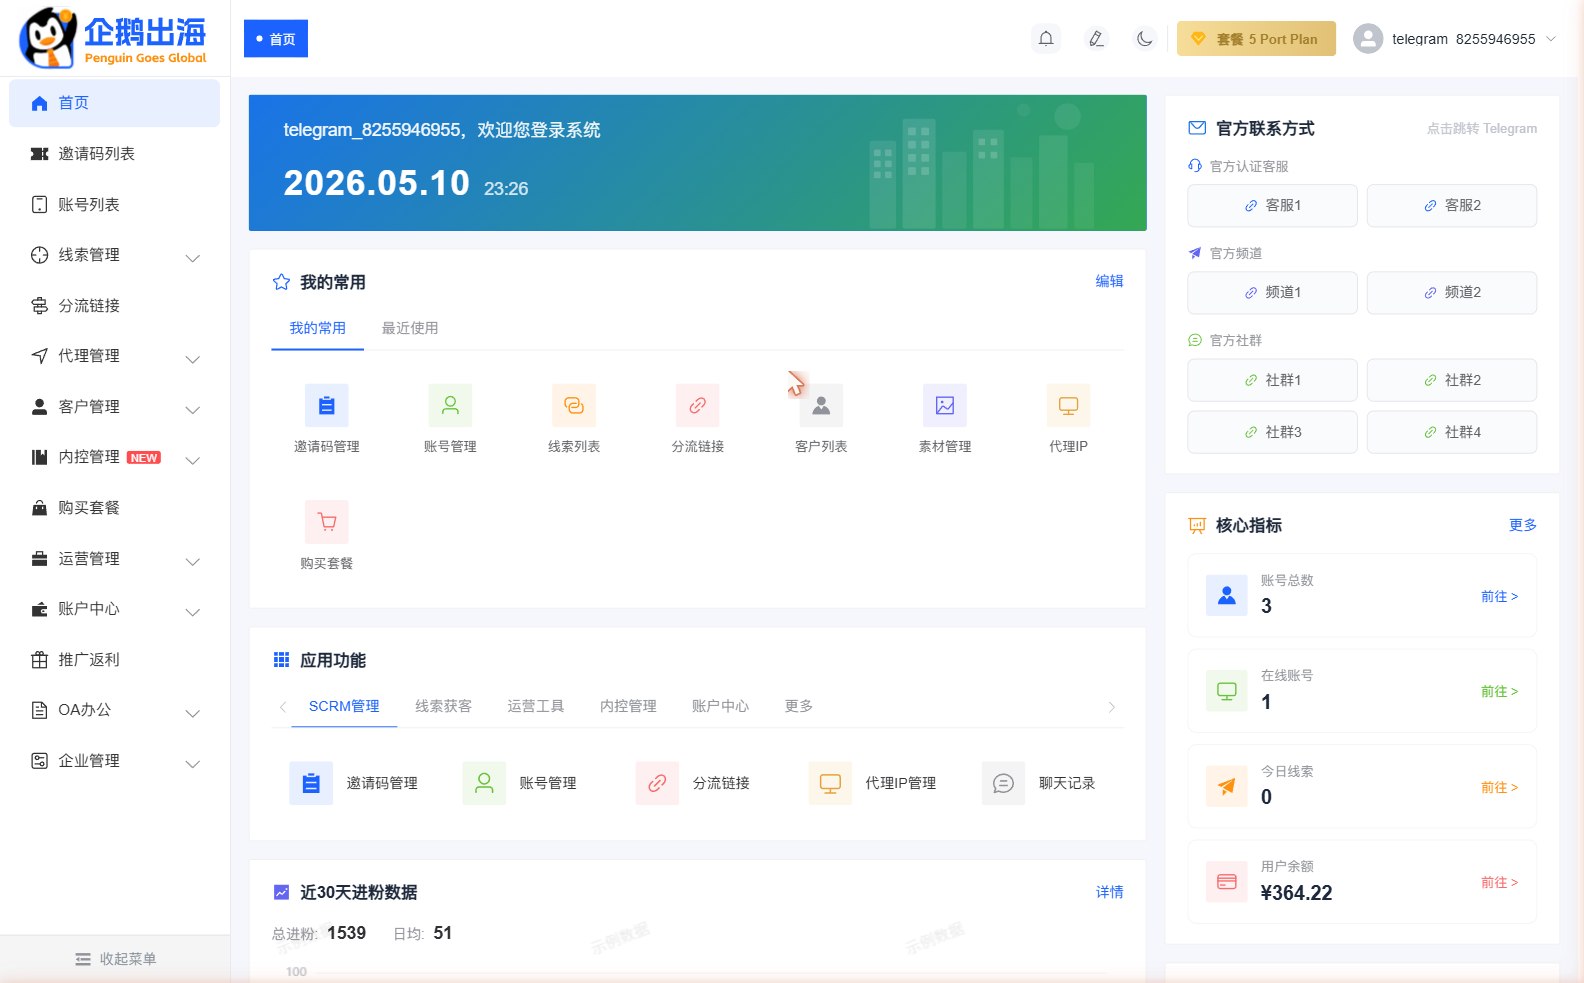Open 购买套餐 in the sidebar

(114, 508)
